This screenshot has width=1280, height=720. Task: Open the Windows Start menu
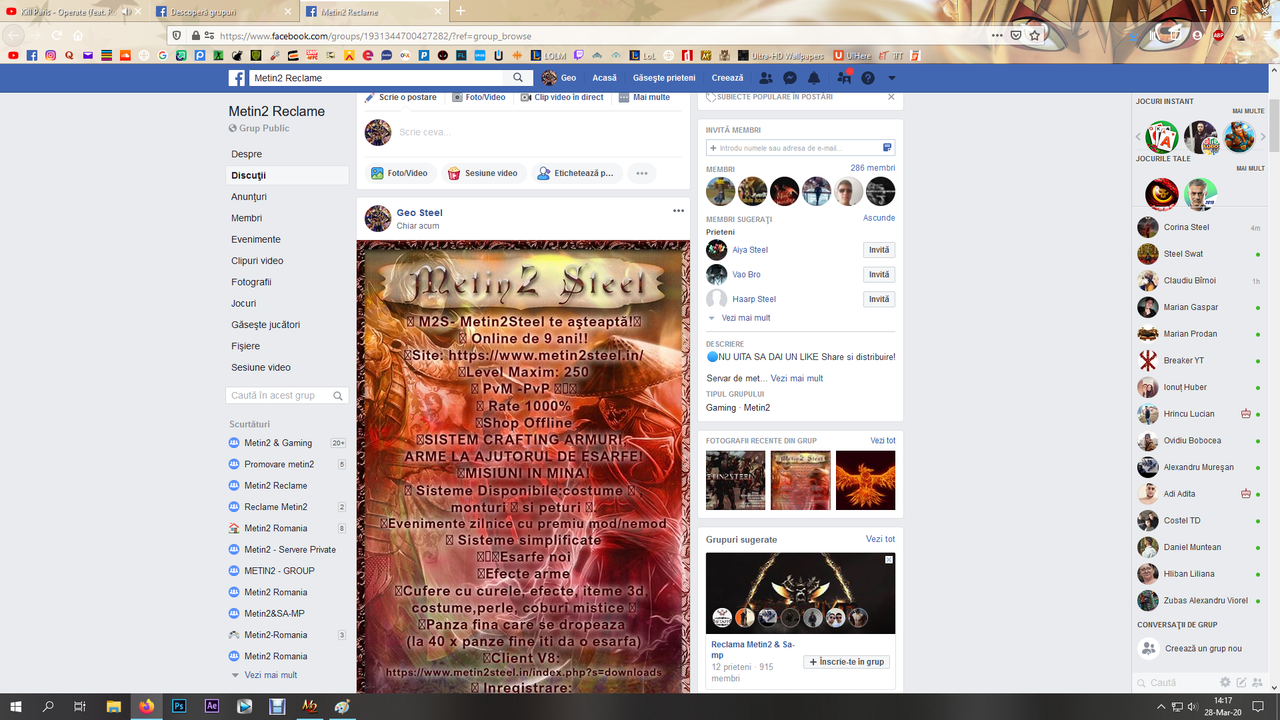[16, 706]
